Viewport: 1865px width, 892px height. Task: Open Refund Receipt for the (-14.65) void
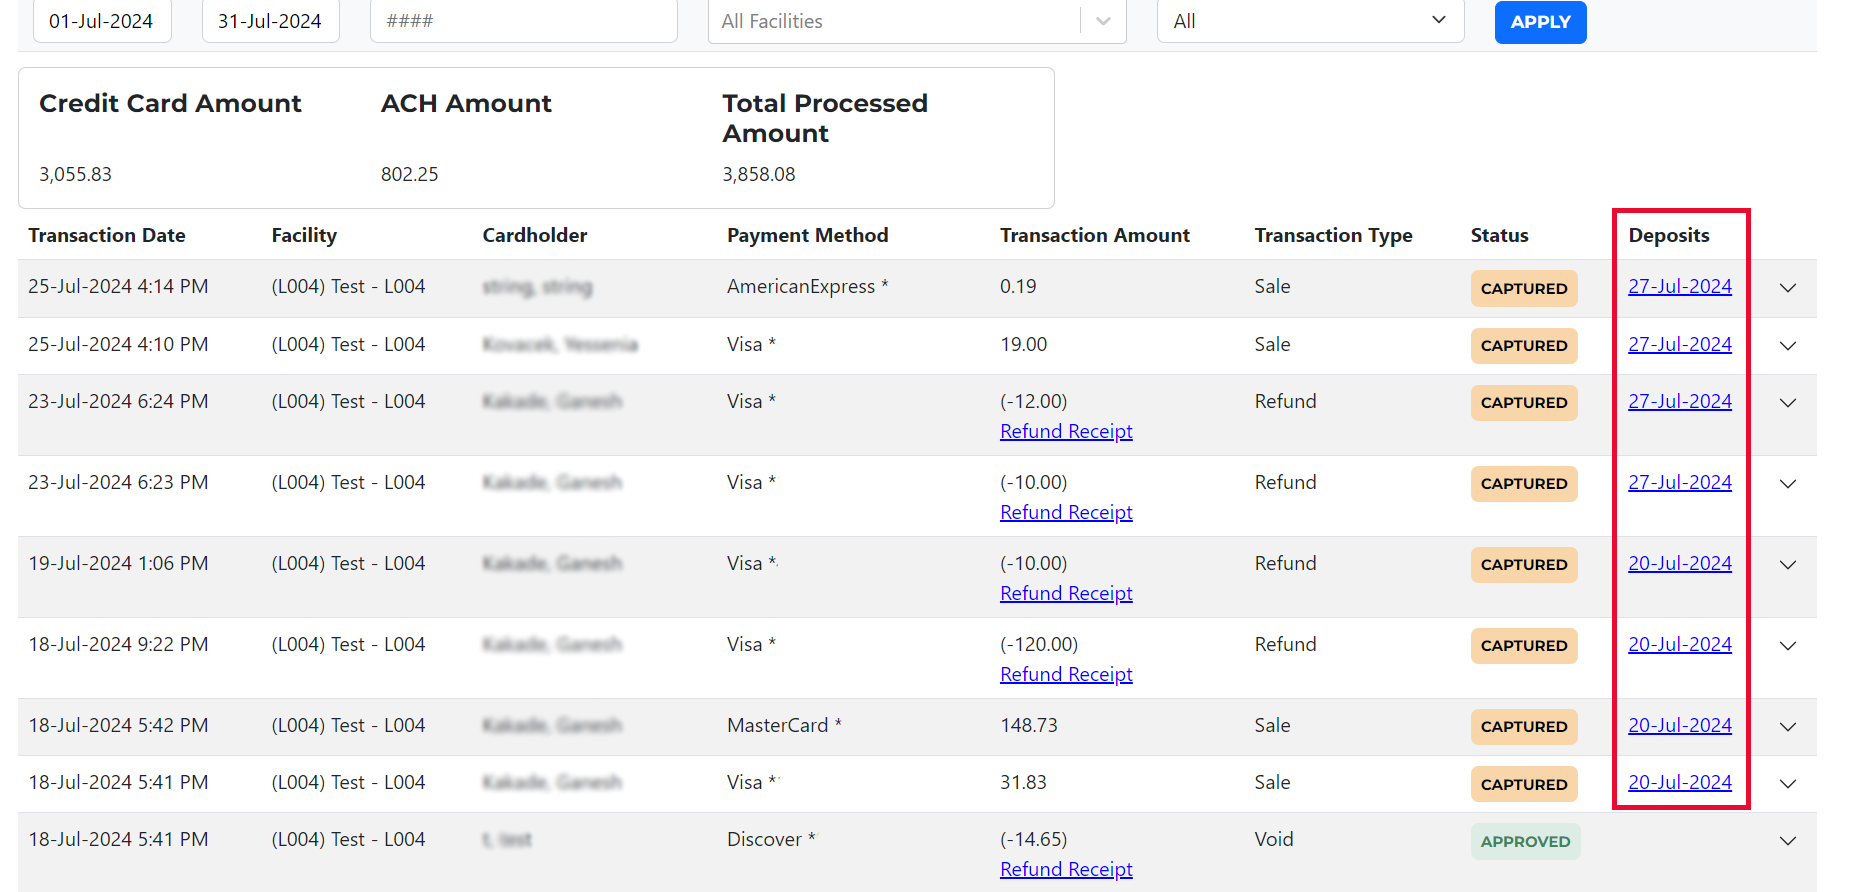[x=1066, y=870]
